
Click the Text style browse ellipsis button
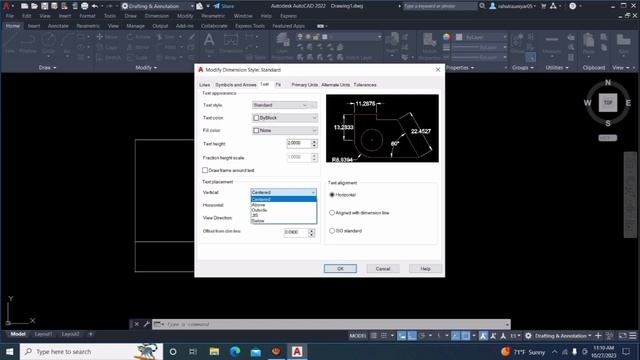click(313, 105)
